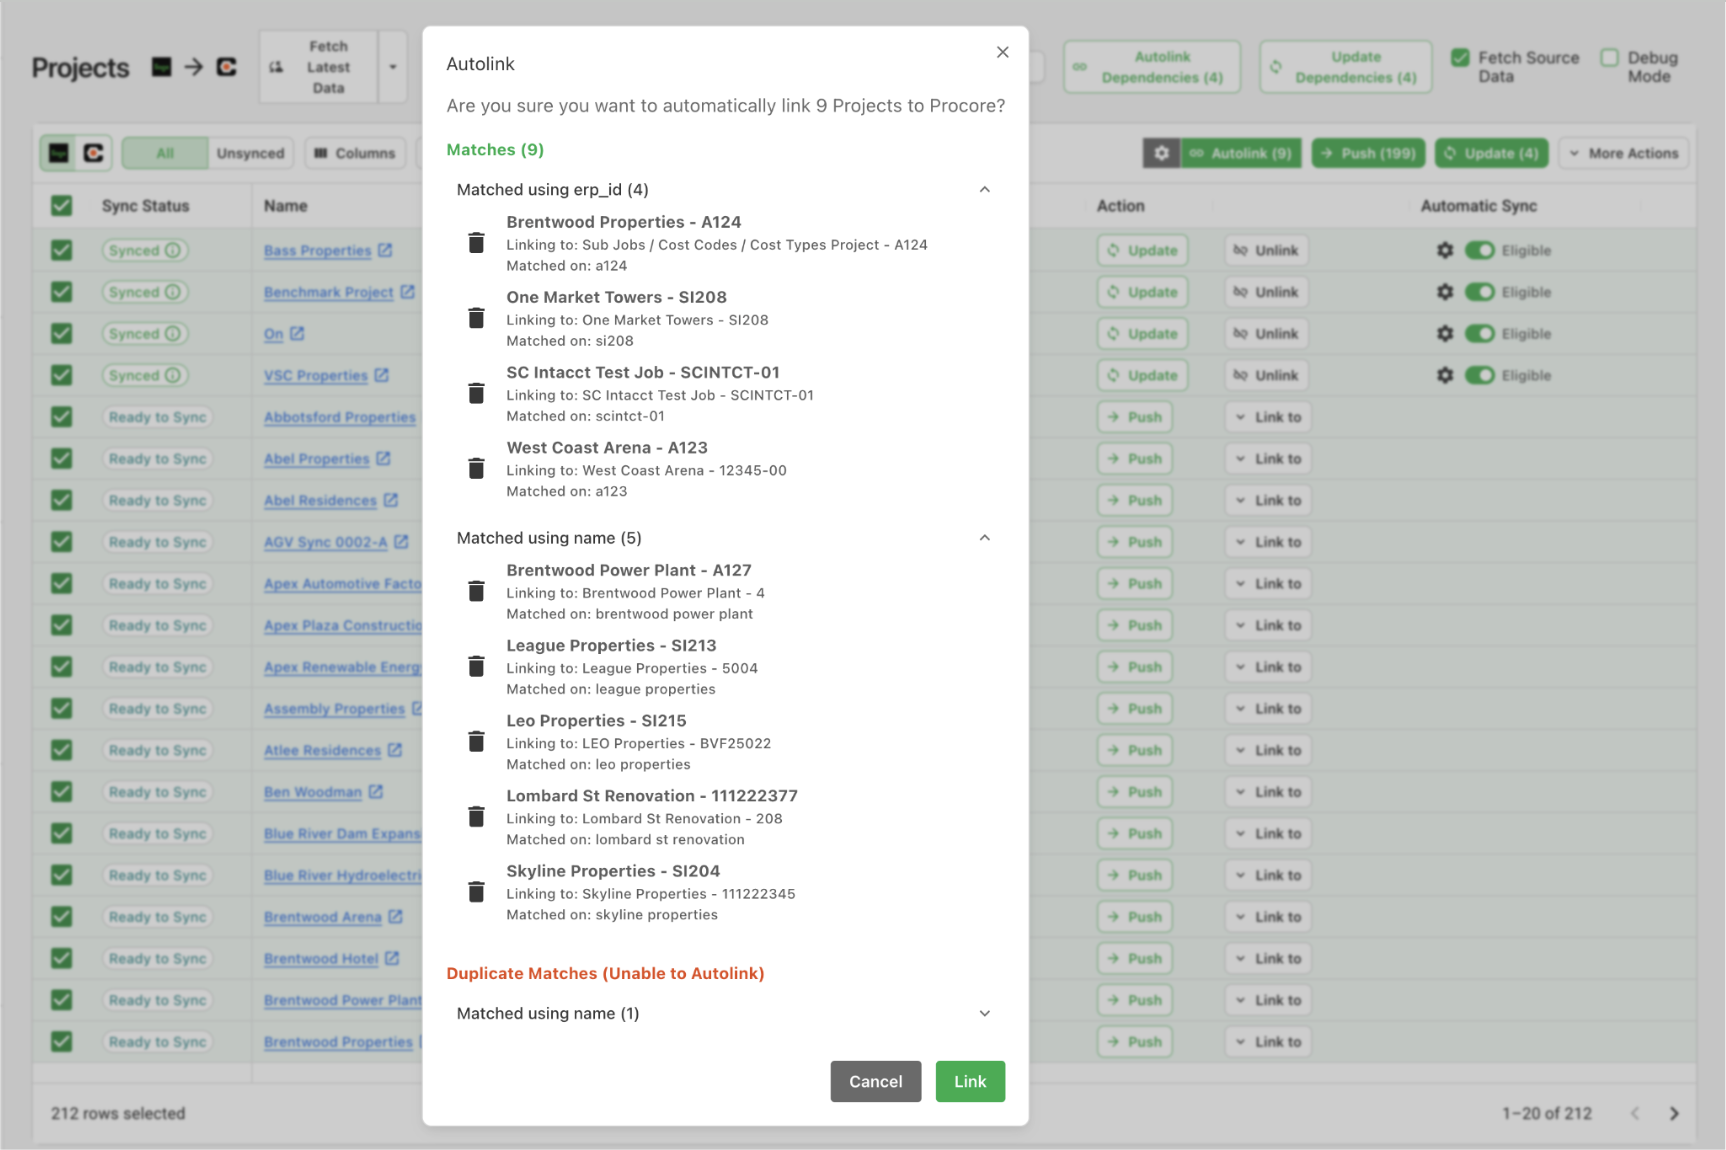Confirm with the Link button

pos(969,1081)
